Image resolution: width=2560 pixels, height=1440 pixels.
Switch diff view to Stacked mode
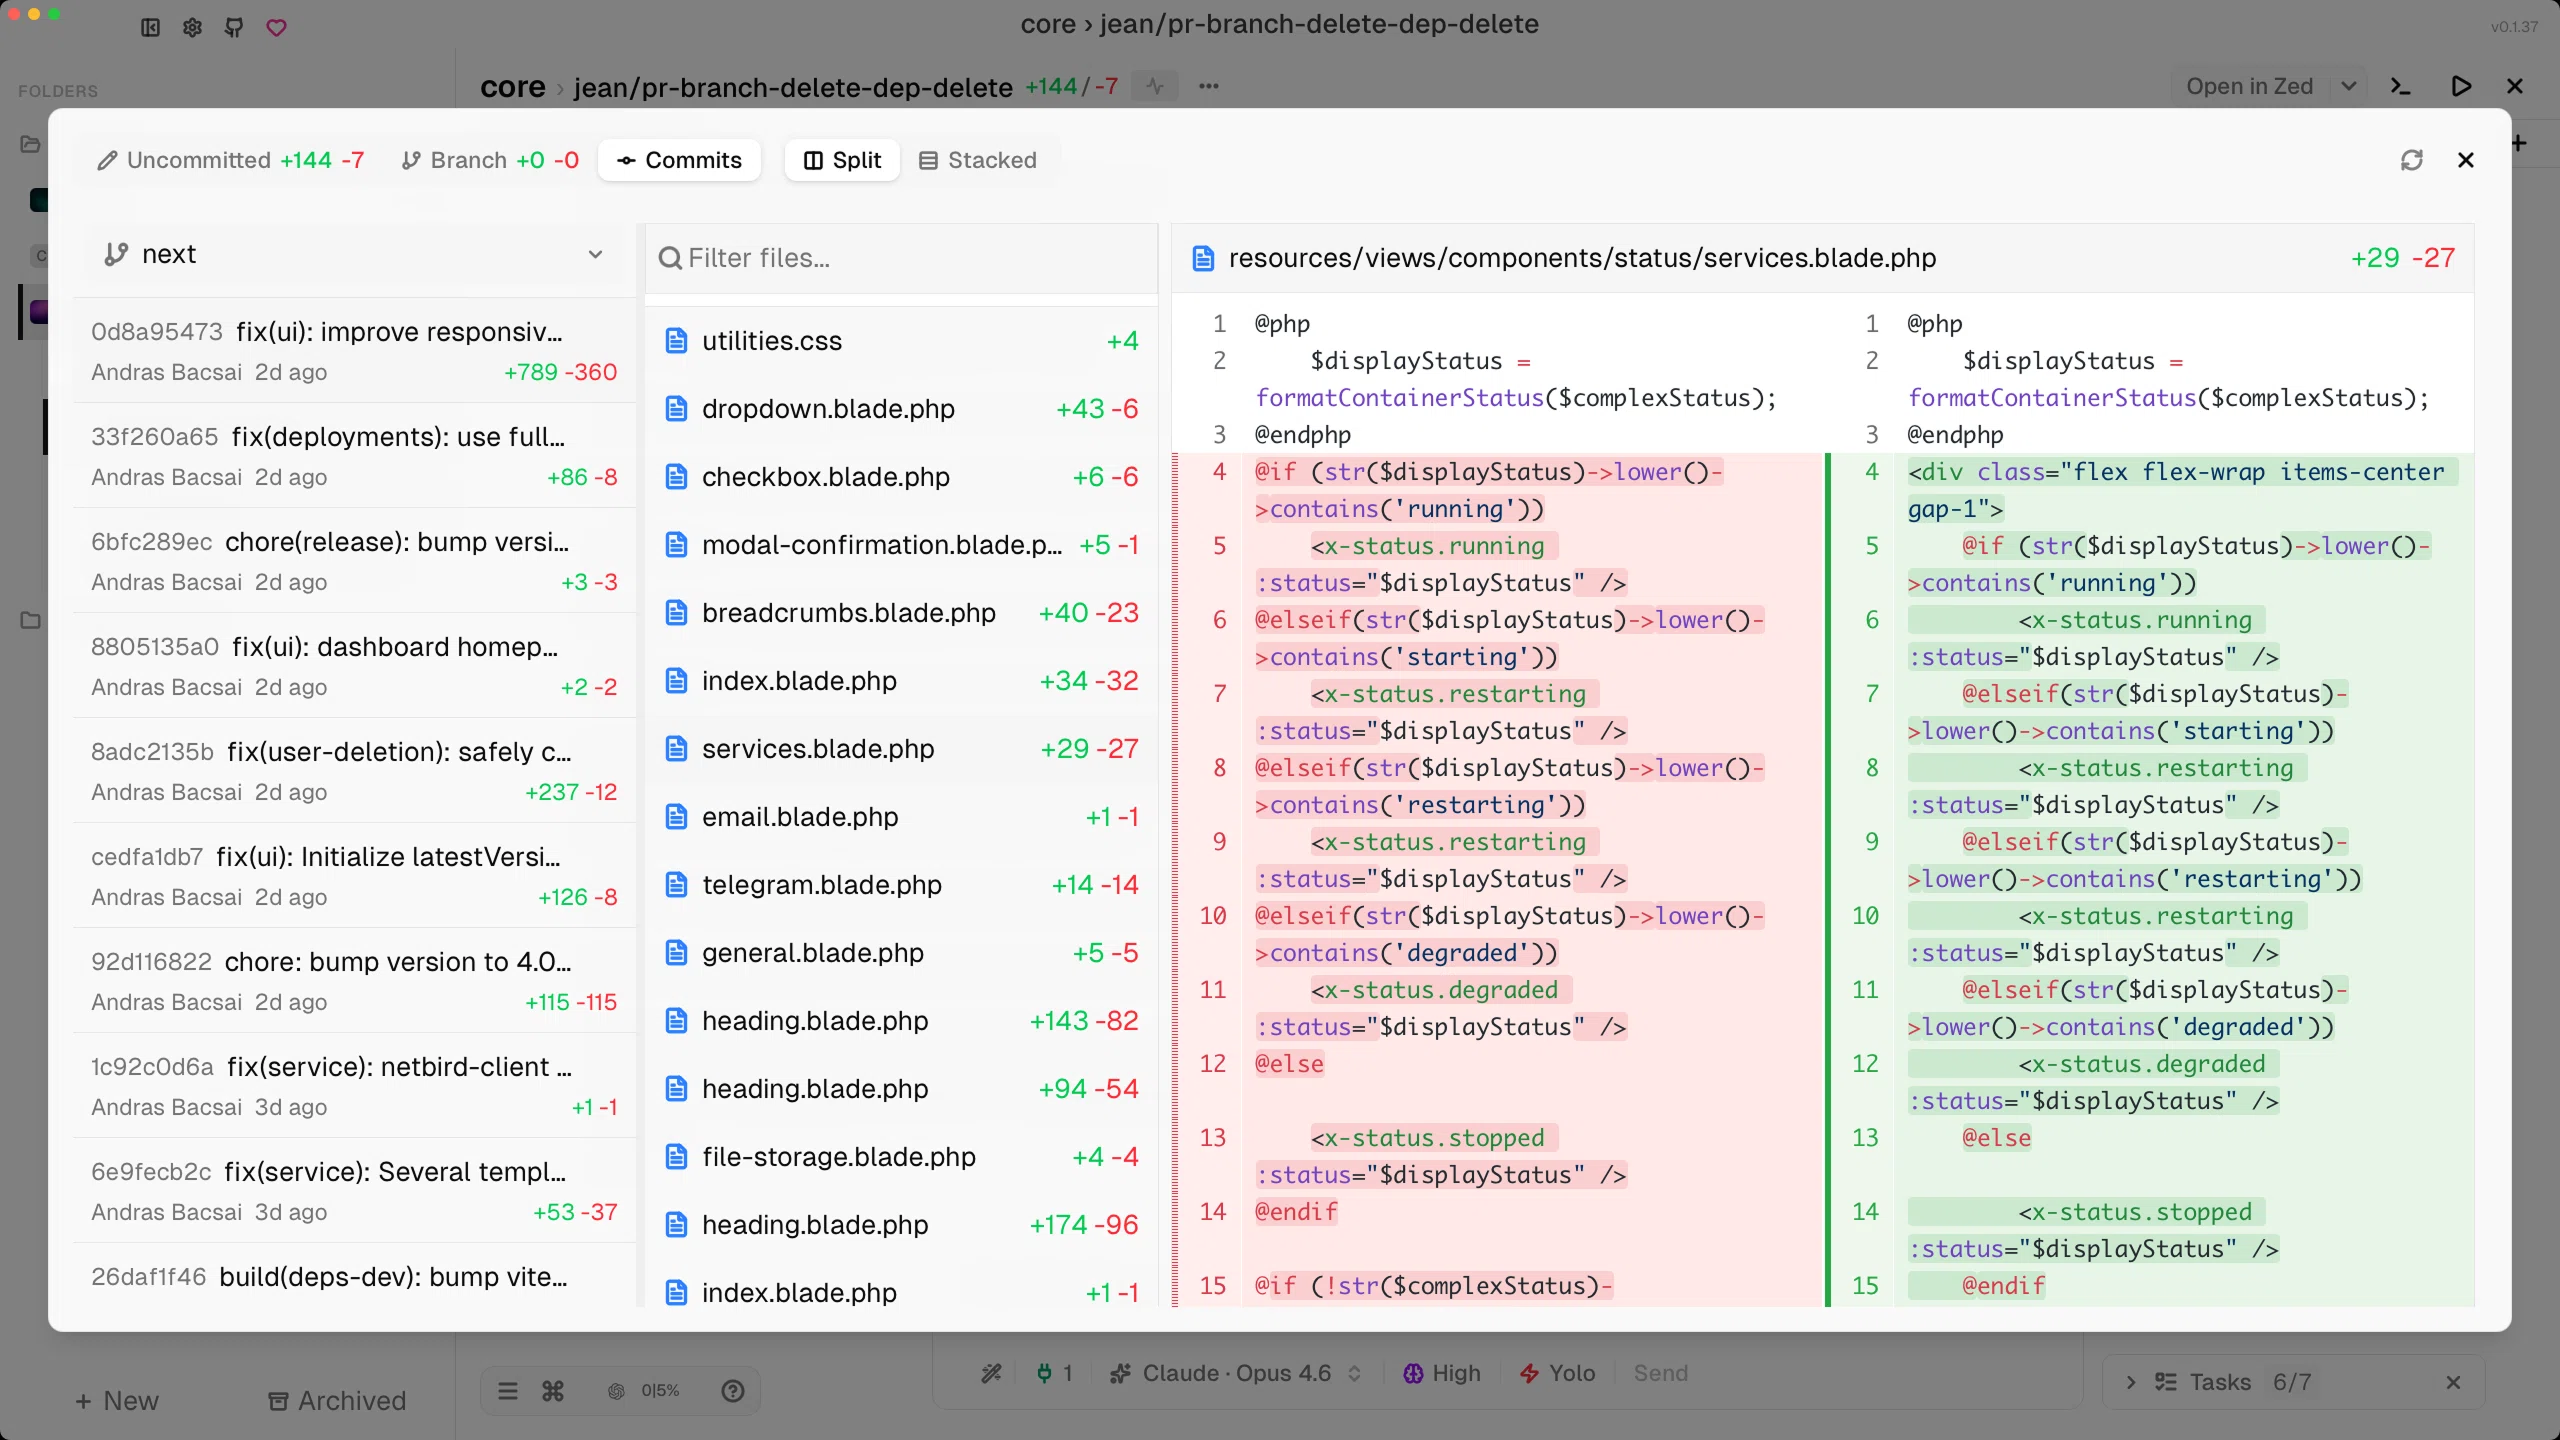[977, 160]
